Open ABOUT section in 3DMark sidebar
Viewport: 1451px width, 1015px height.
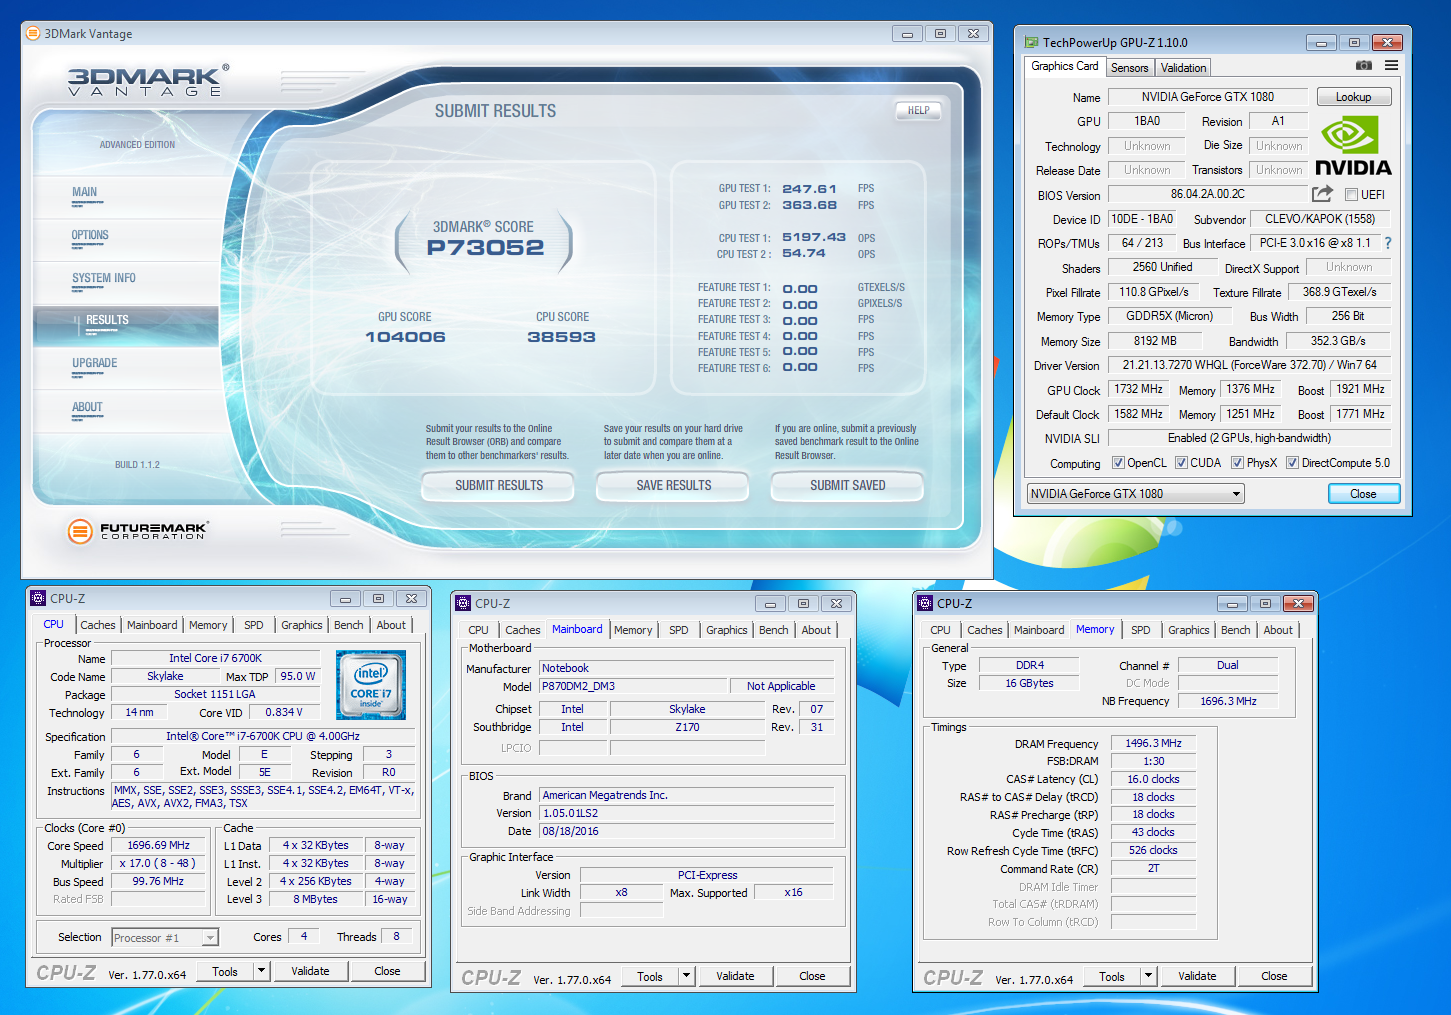point(87,408)
